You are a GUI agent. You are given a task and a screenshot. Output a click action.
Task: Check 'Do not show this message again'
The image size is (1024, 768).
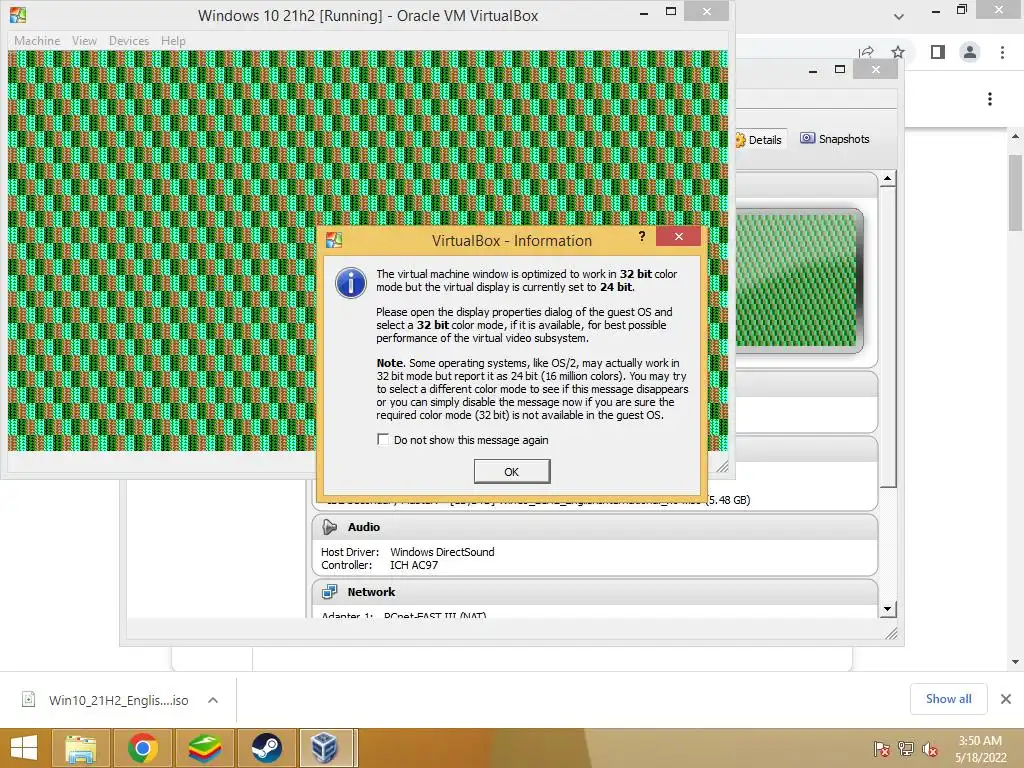pos(383,440)
